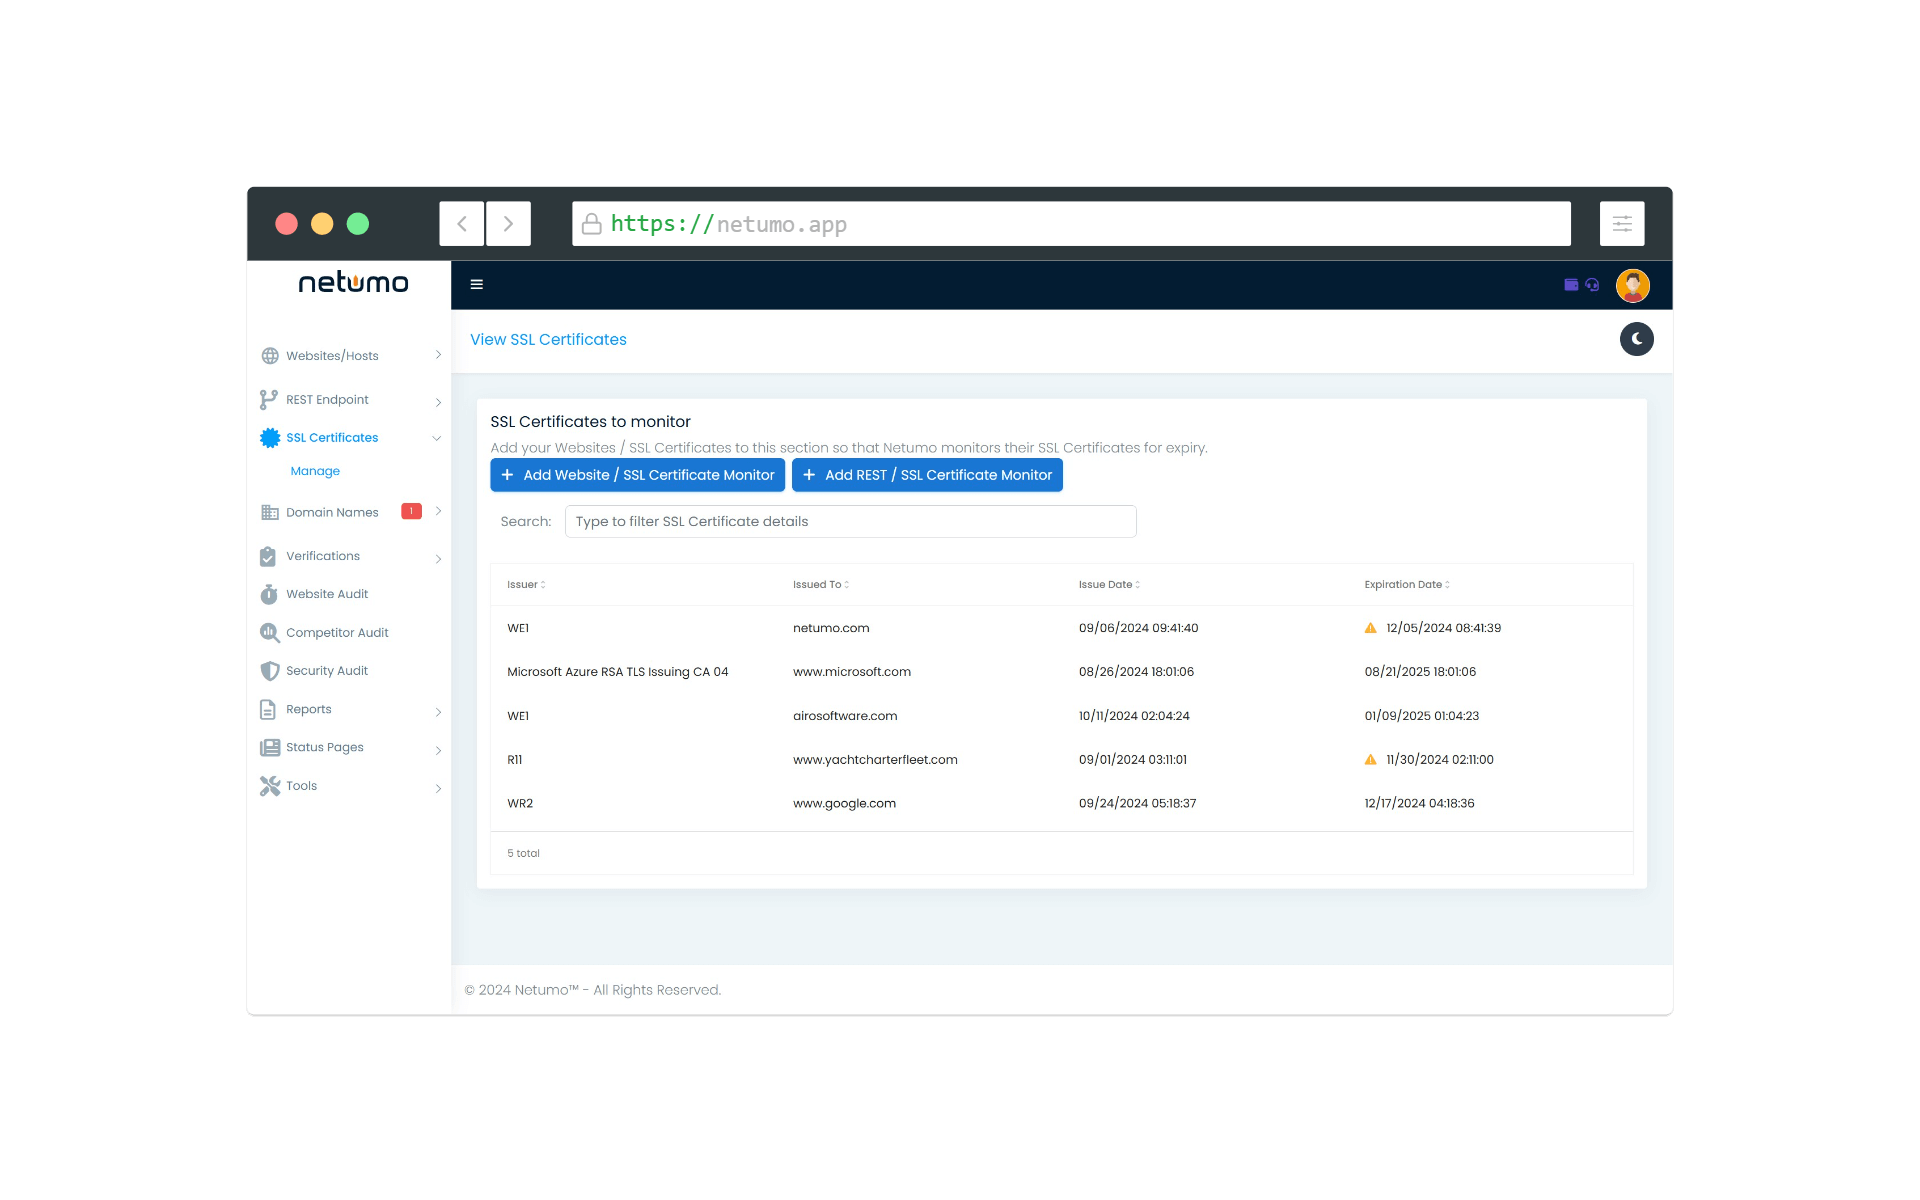Select the airosoftware.com certificate row
The image size is (1920, 1200).
point(1061,716)
